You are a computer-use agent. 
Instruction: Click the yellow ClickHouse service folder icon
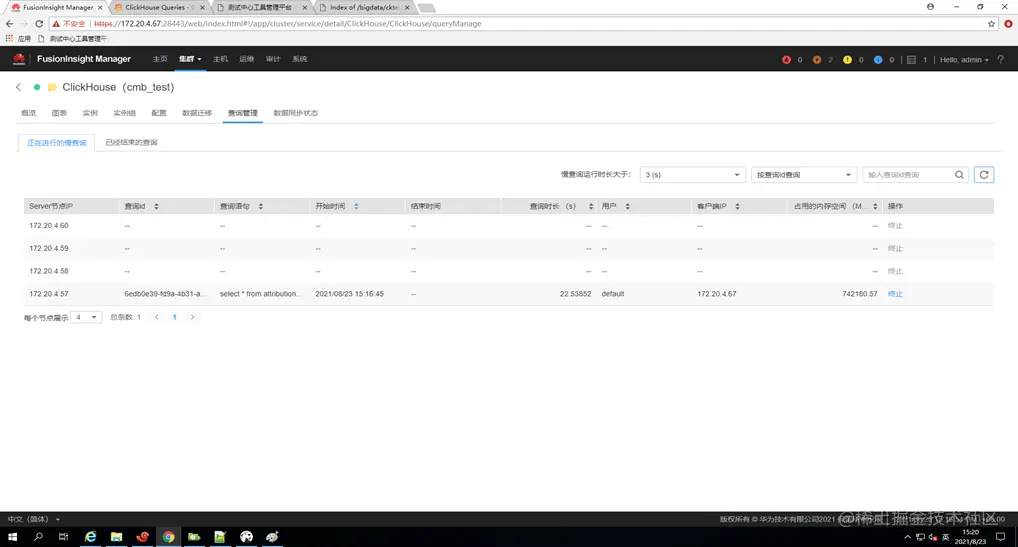click(52, 87)
